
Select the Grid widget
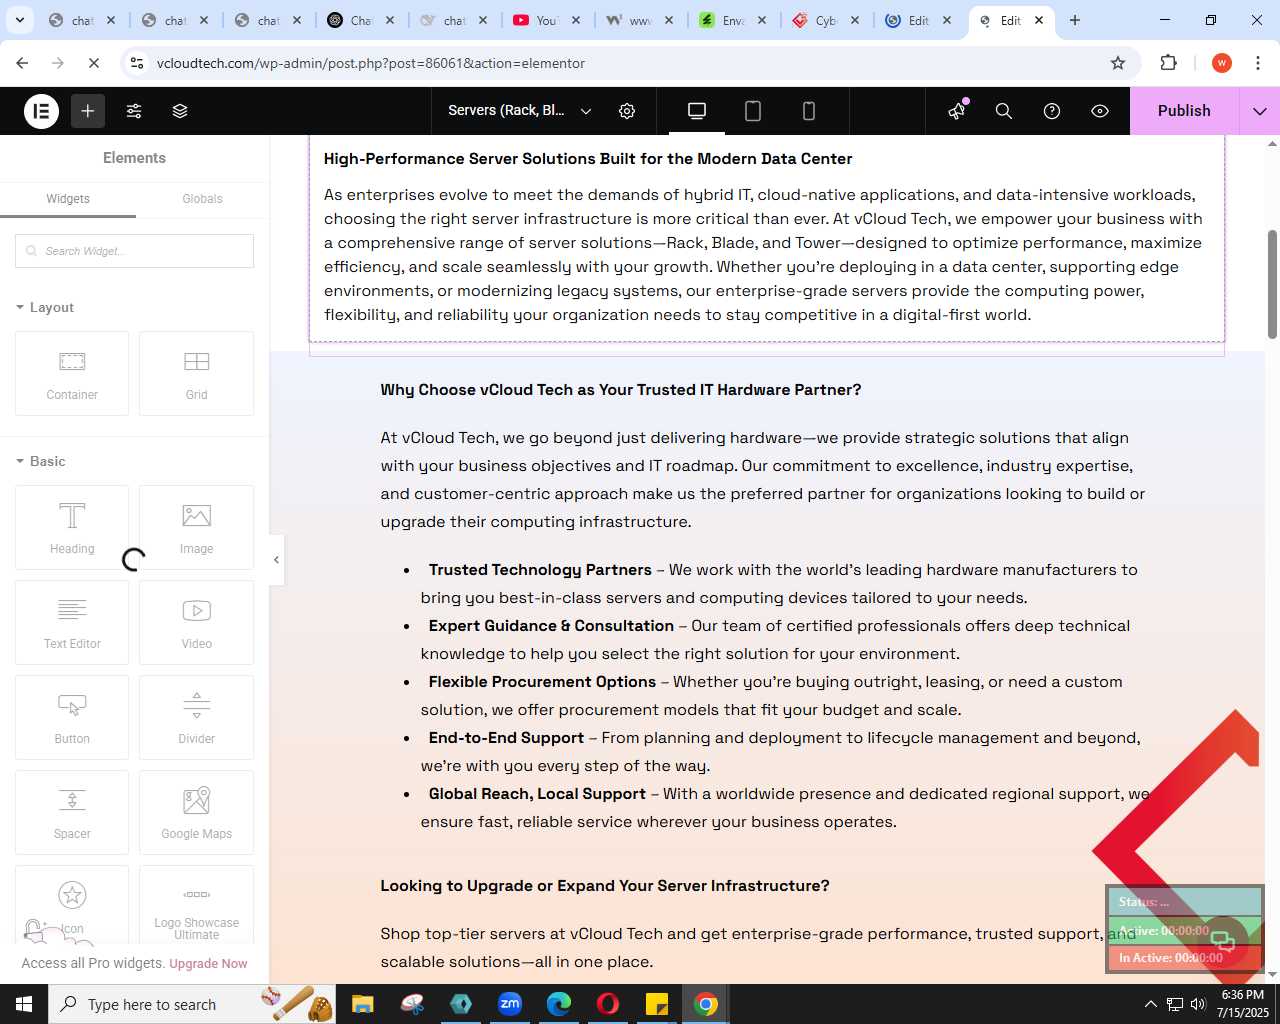196,373
